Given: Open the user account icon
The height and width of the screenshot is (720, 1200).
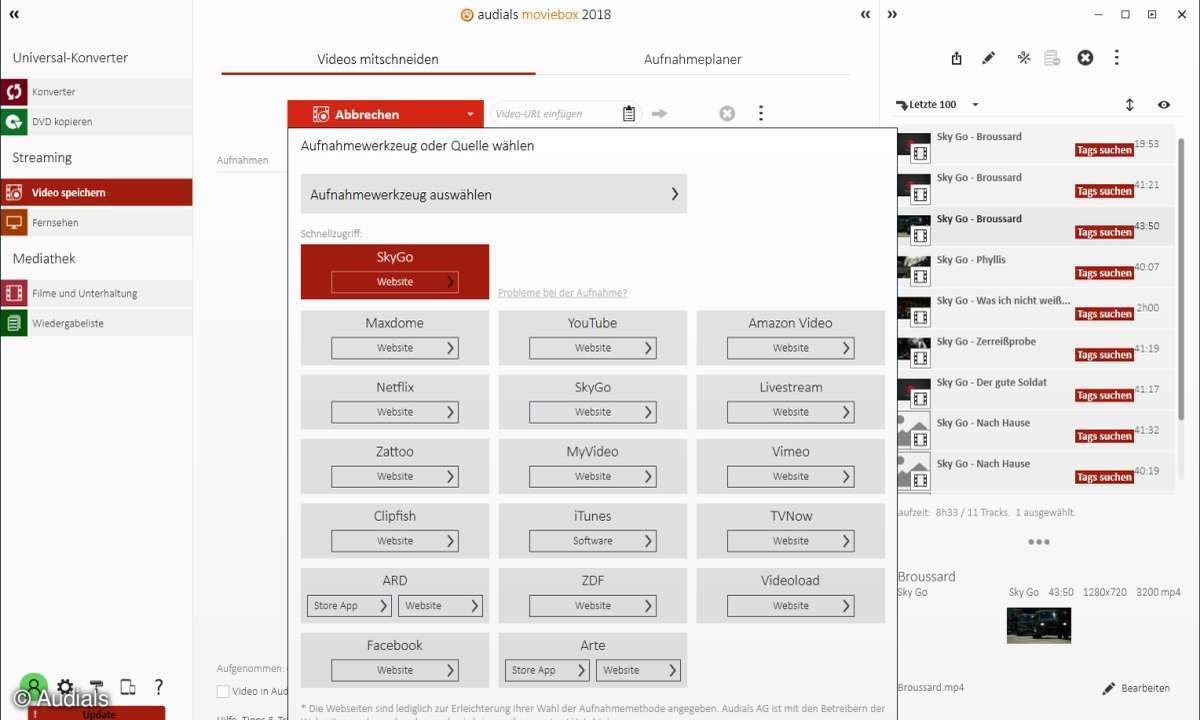Looking at the screenshot, I should click(x=34, y=687).
